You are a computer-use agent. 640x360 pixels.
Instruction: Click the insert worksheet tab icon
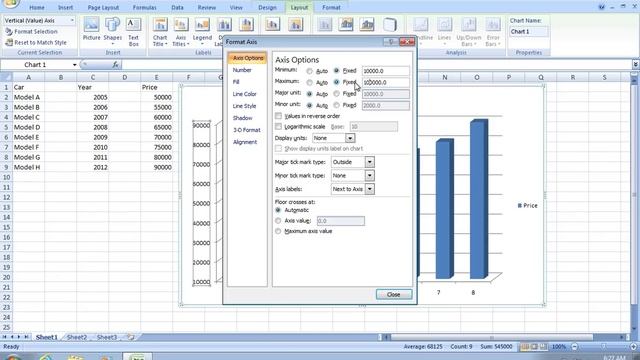pos(130,337)
